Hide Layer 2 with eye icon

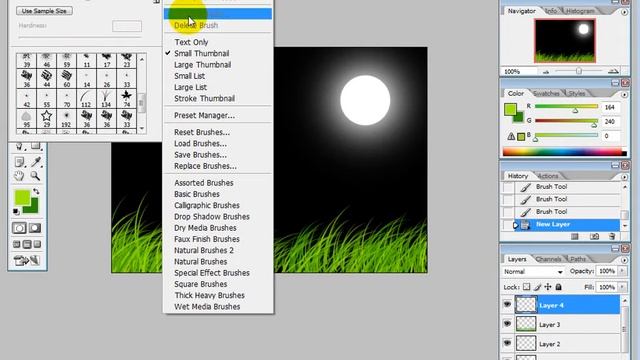(x=507, y=343)
